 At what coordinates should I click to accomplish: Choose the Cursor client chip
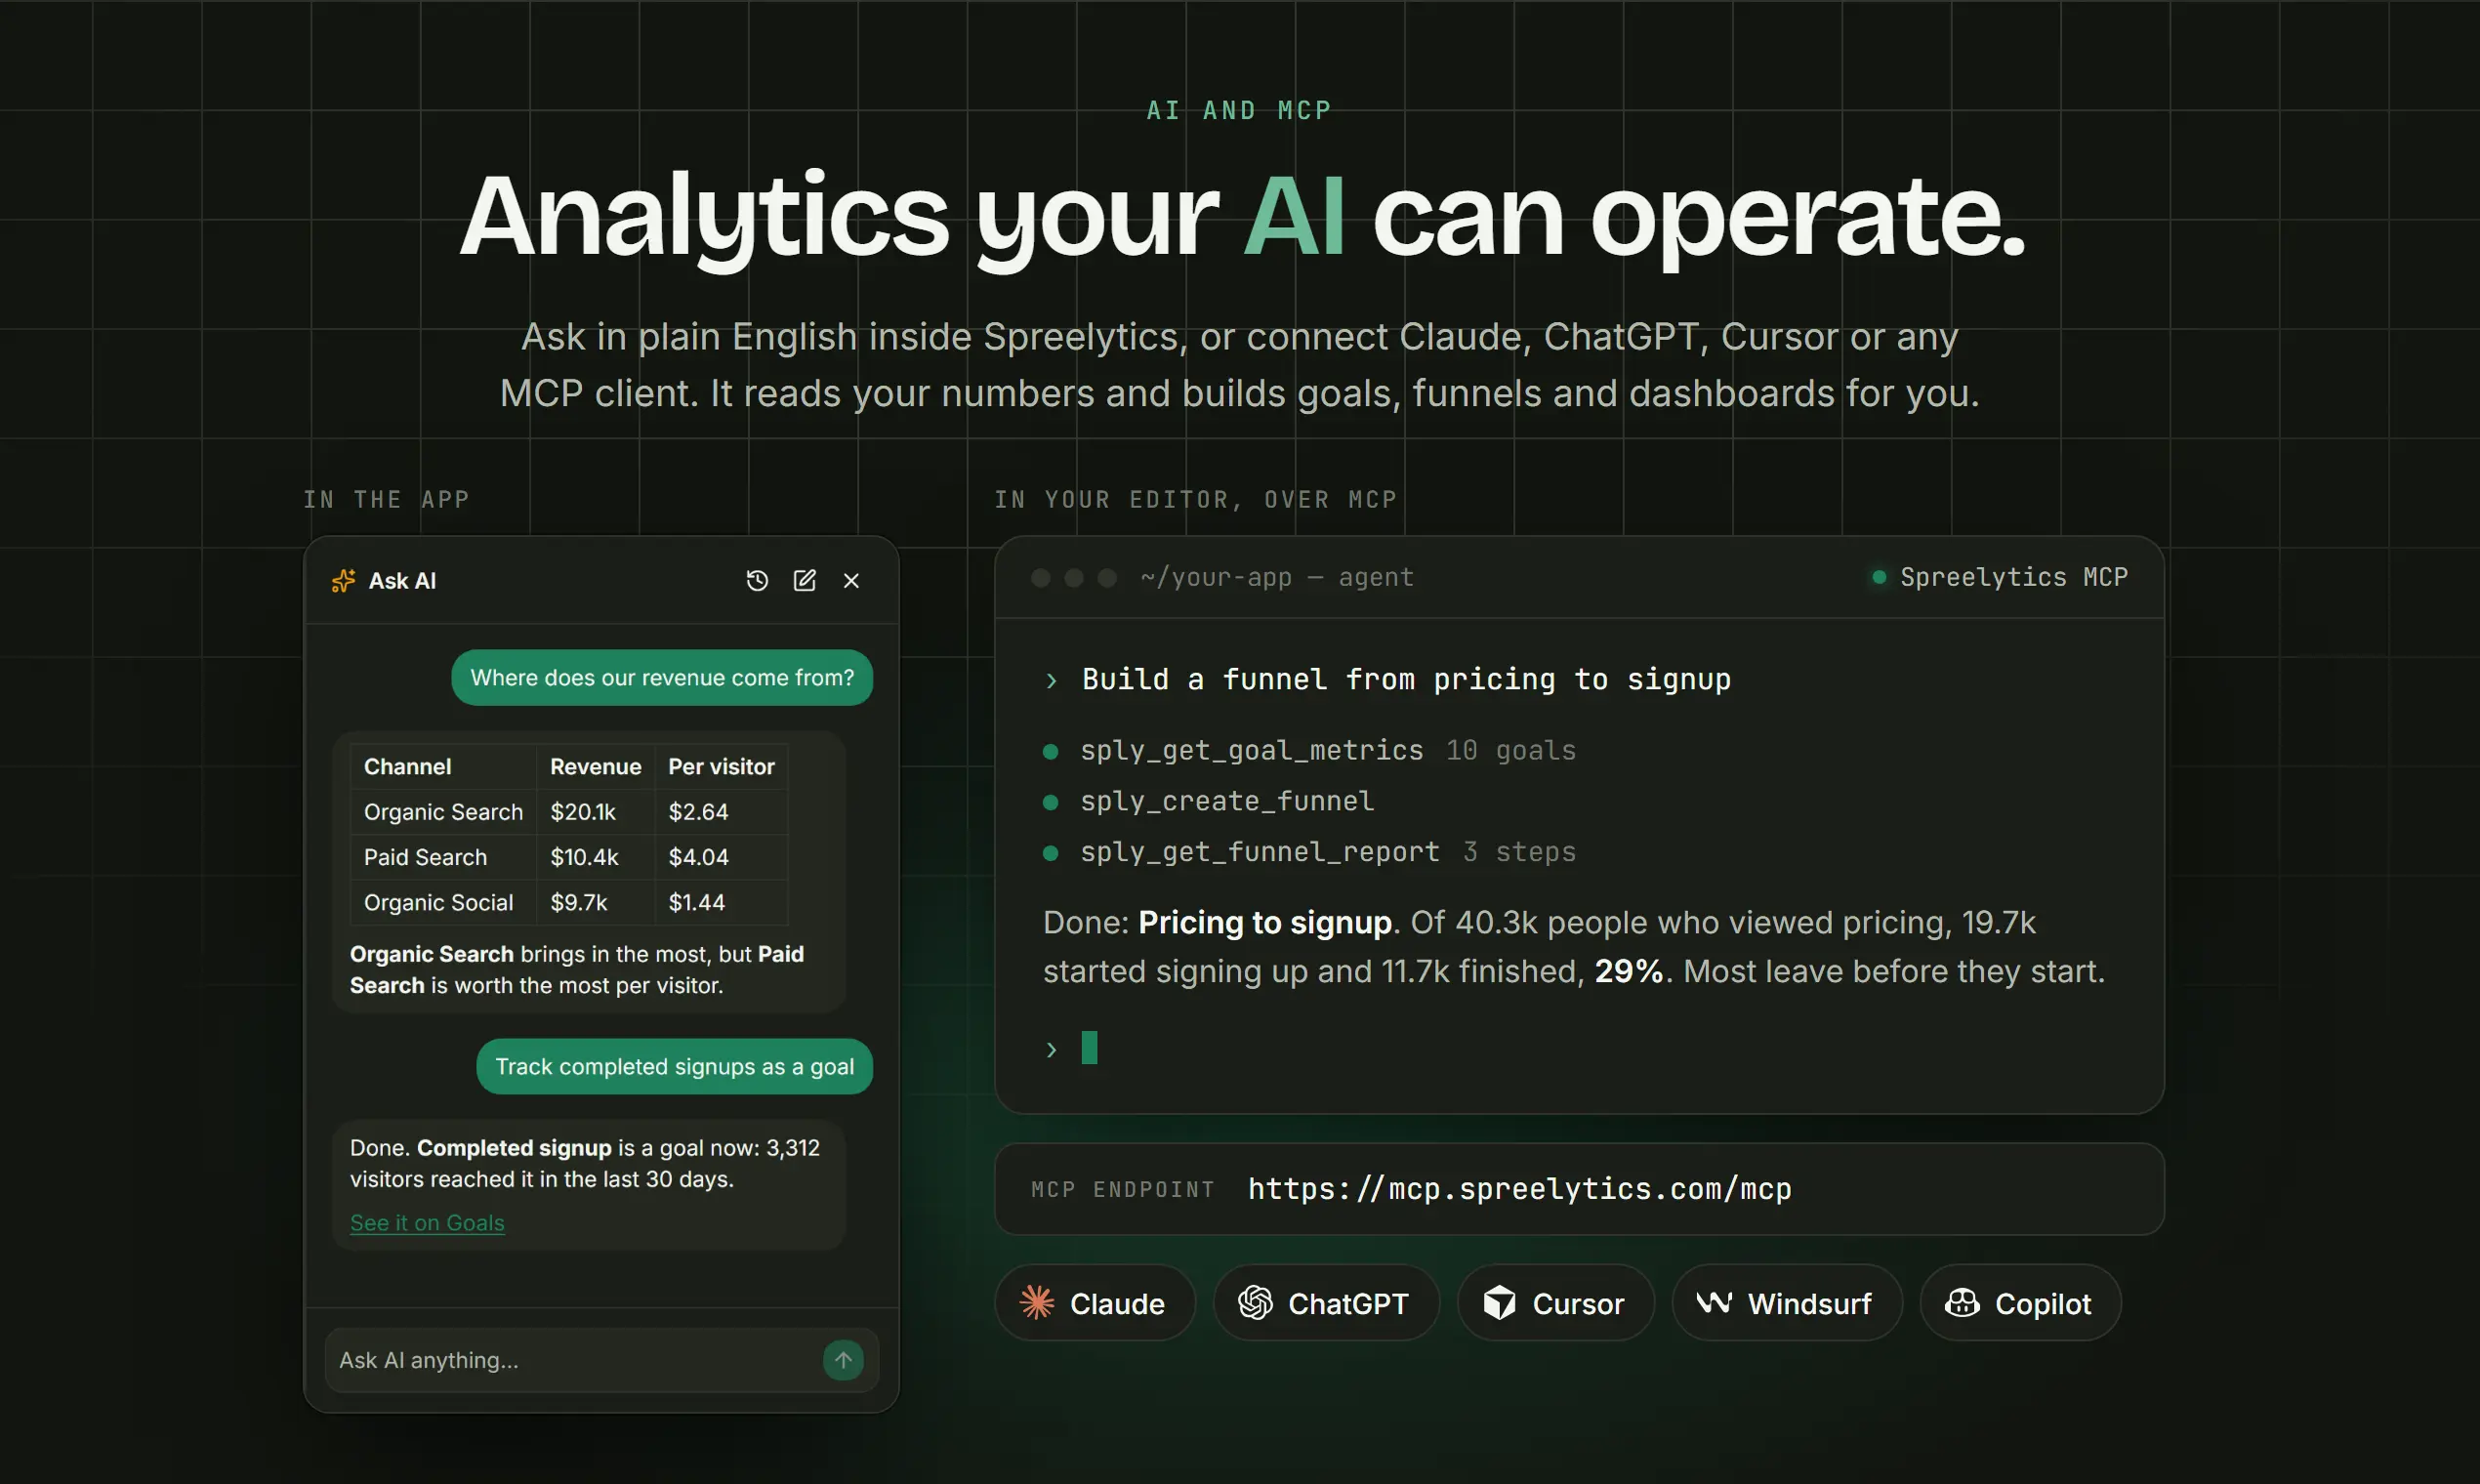[x=1556, y=1303]
